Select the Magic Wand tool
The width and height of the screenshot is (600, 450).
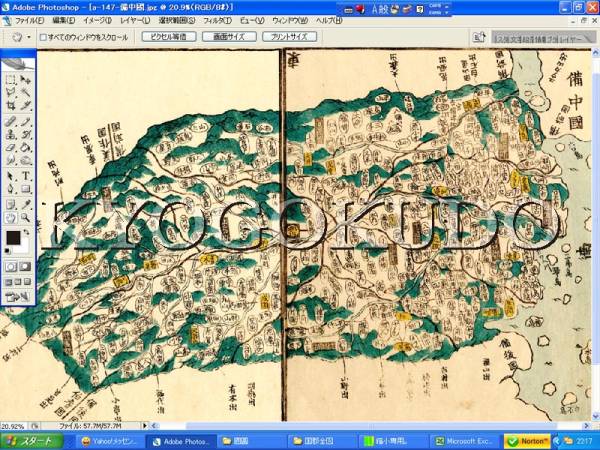point(26,92)
